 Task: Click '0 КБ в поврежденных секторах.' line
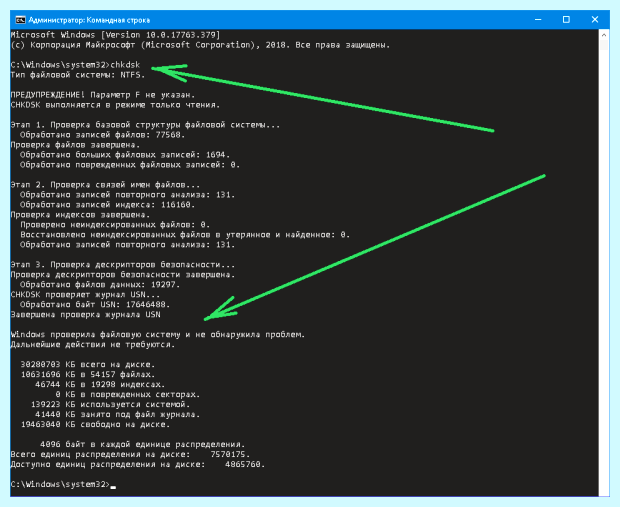[x=127, y=394]
